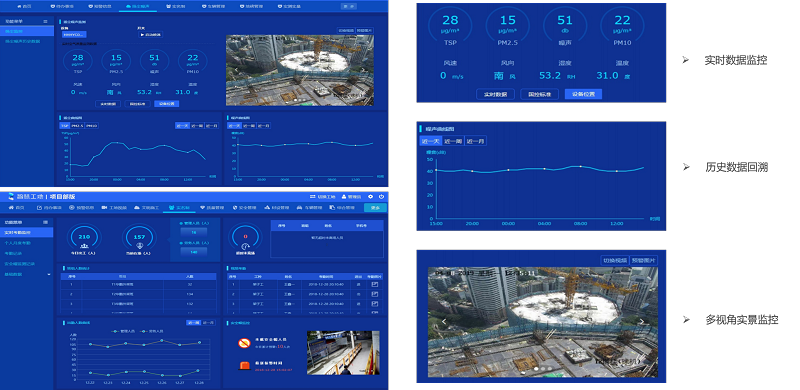The width and height of the screenshot is (800, 390).
Task: Open the settings gear in 项目部版 header
Action: pos(370,197)
